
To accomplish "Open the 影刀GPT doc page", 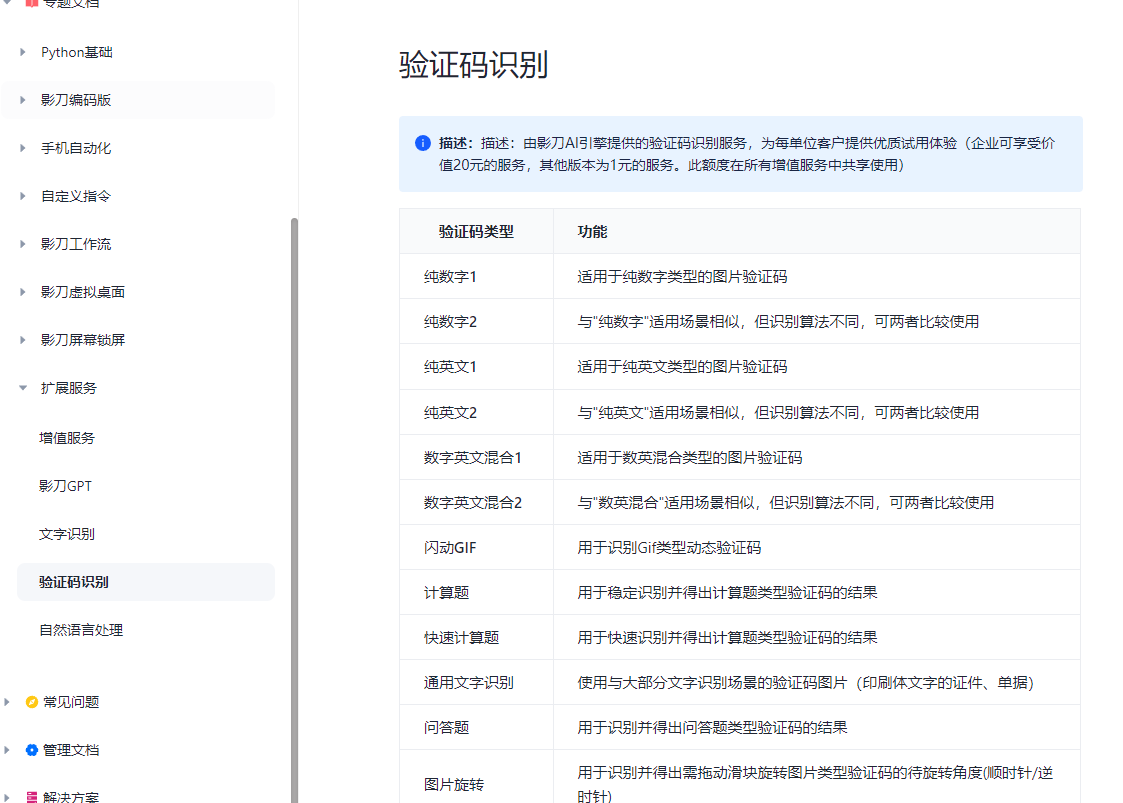I will [66, 486].
